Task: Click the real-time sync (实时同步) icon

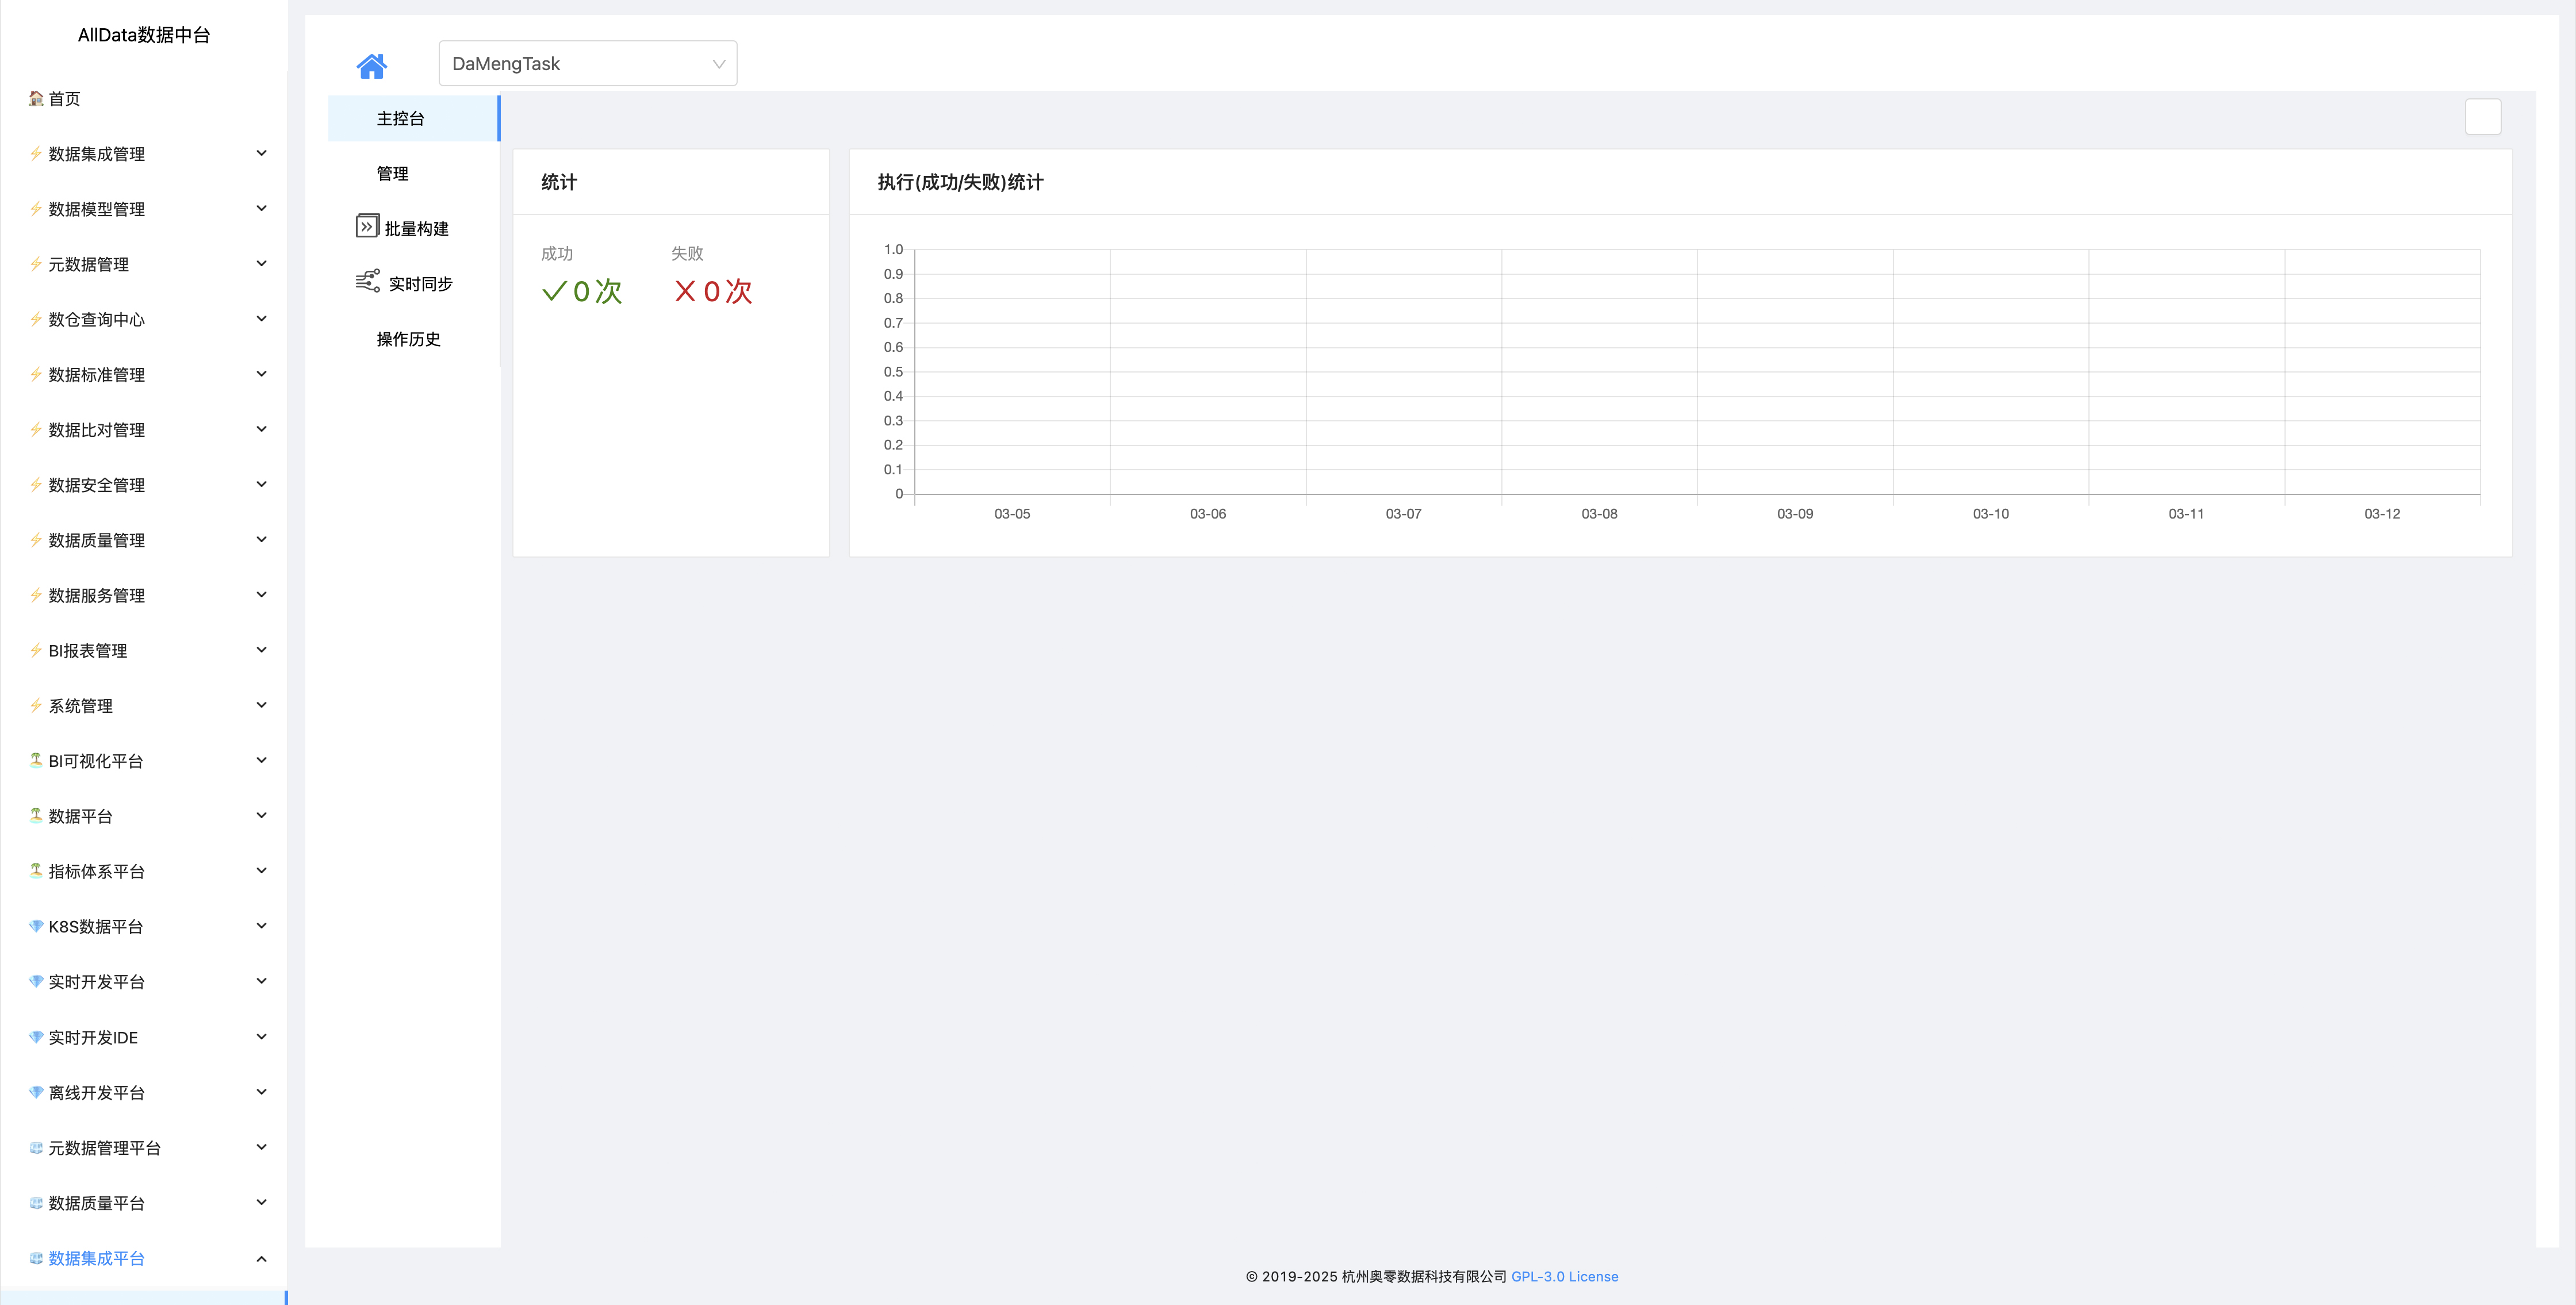Action: [367, 281]
